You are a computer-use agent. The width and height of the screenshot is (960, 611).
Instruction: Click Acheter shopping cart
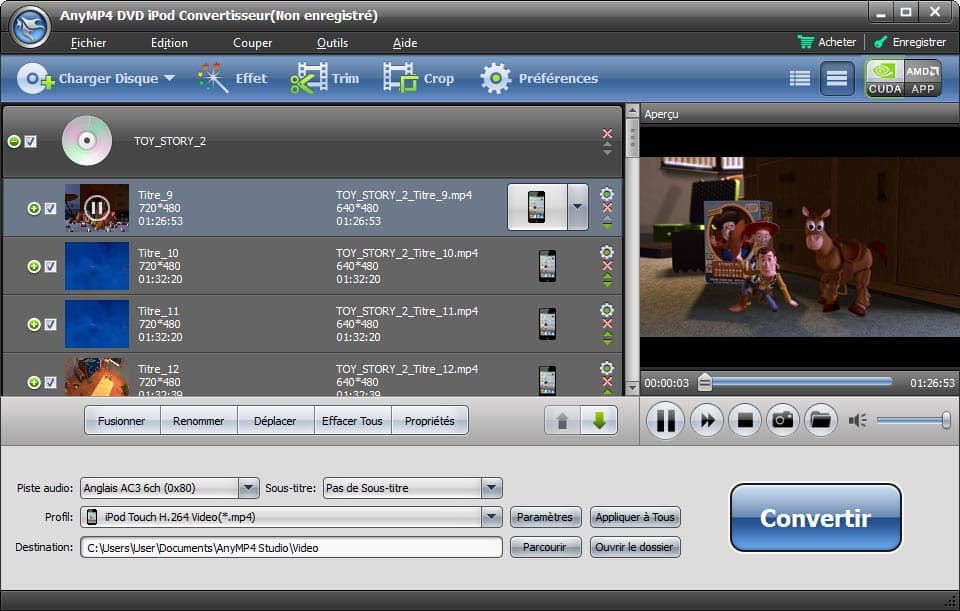pyautogui.click(x=827, y=42)
